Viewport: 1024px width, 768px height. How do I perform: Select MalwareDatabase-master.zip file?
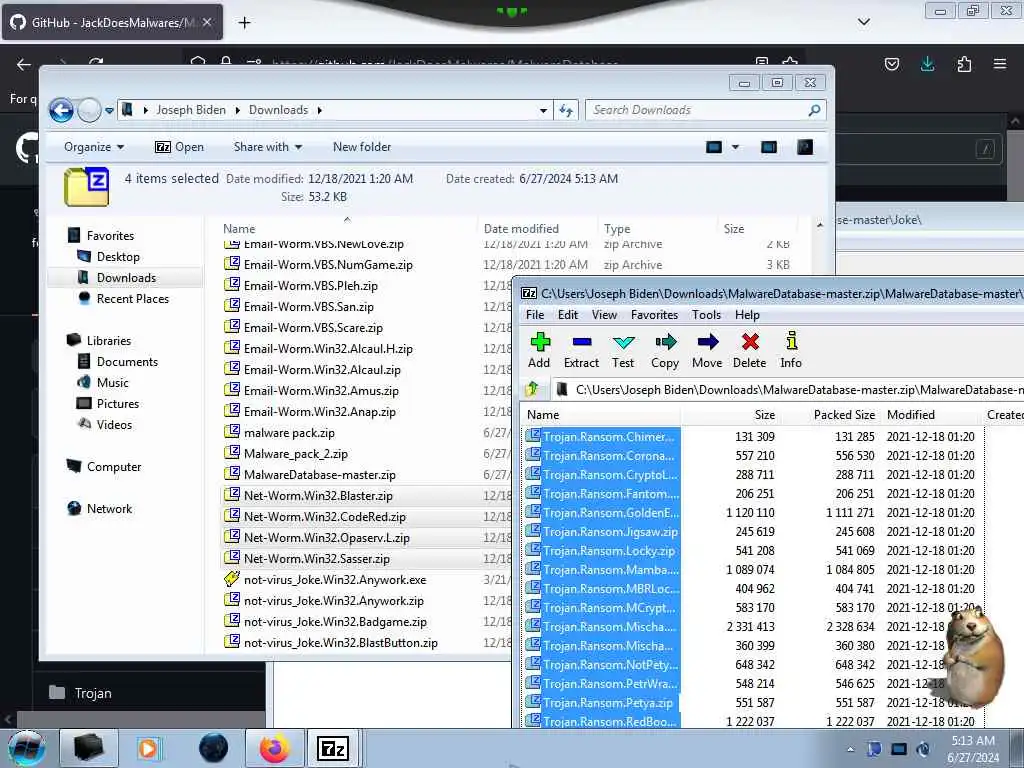319,475
